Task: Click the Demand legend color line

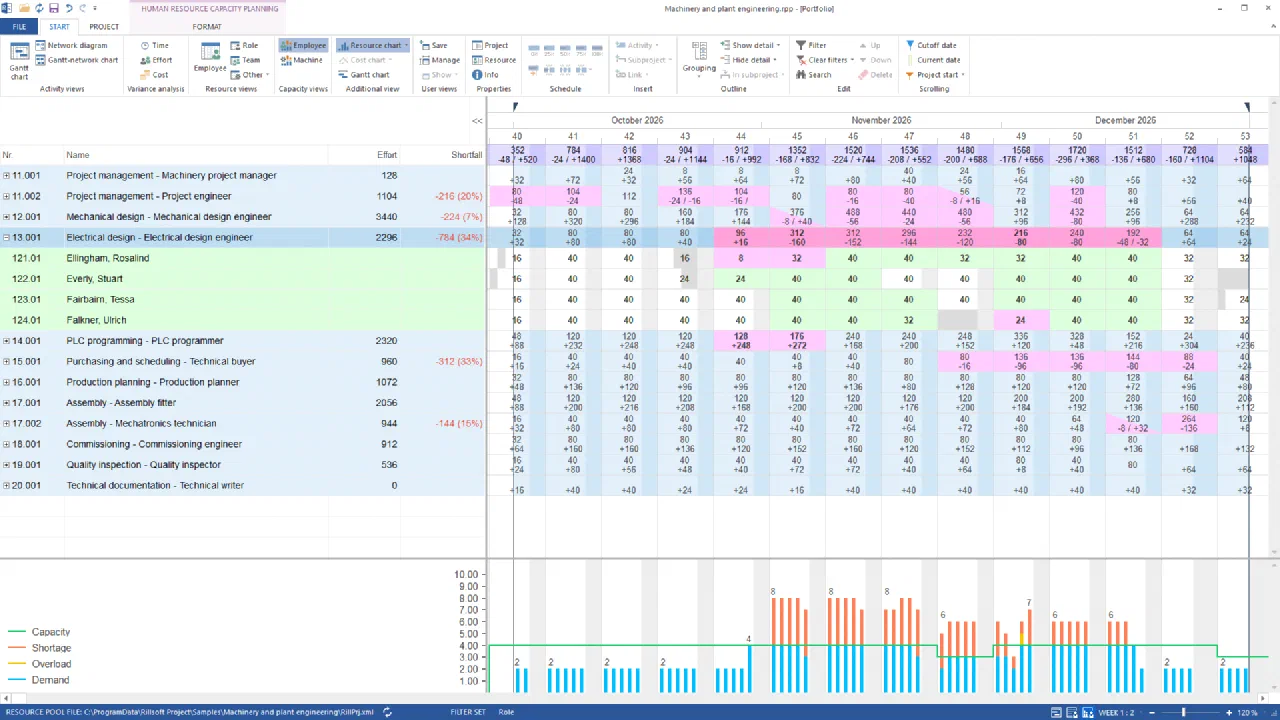Action: (18, 680)
